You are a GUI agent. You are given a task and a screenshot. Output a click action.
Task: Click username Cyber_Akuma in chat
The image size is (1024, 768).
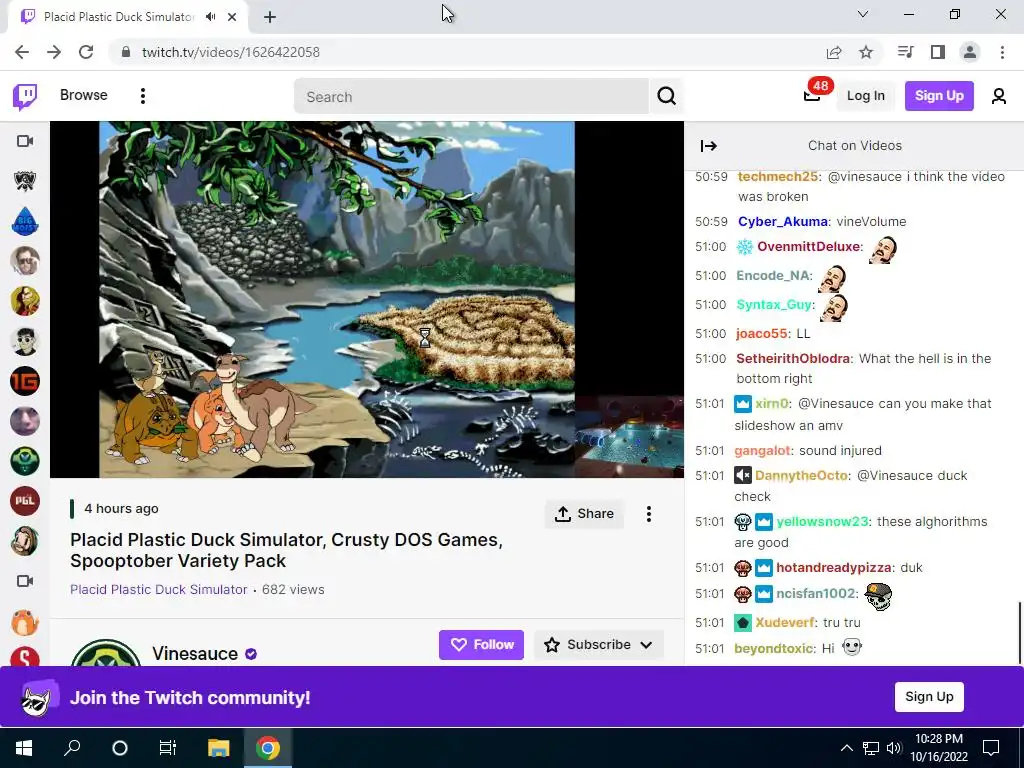pyautogui.click(x=783, y=221)
